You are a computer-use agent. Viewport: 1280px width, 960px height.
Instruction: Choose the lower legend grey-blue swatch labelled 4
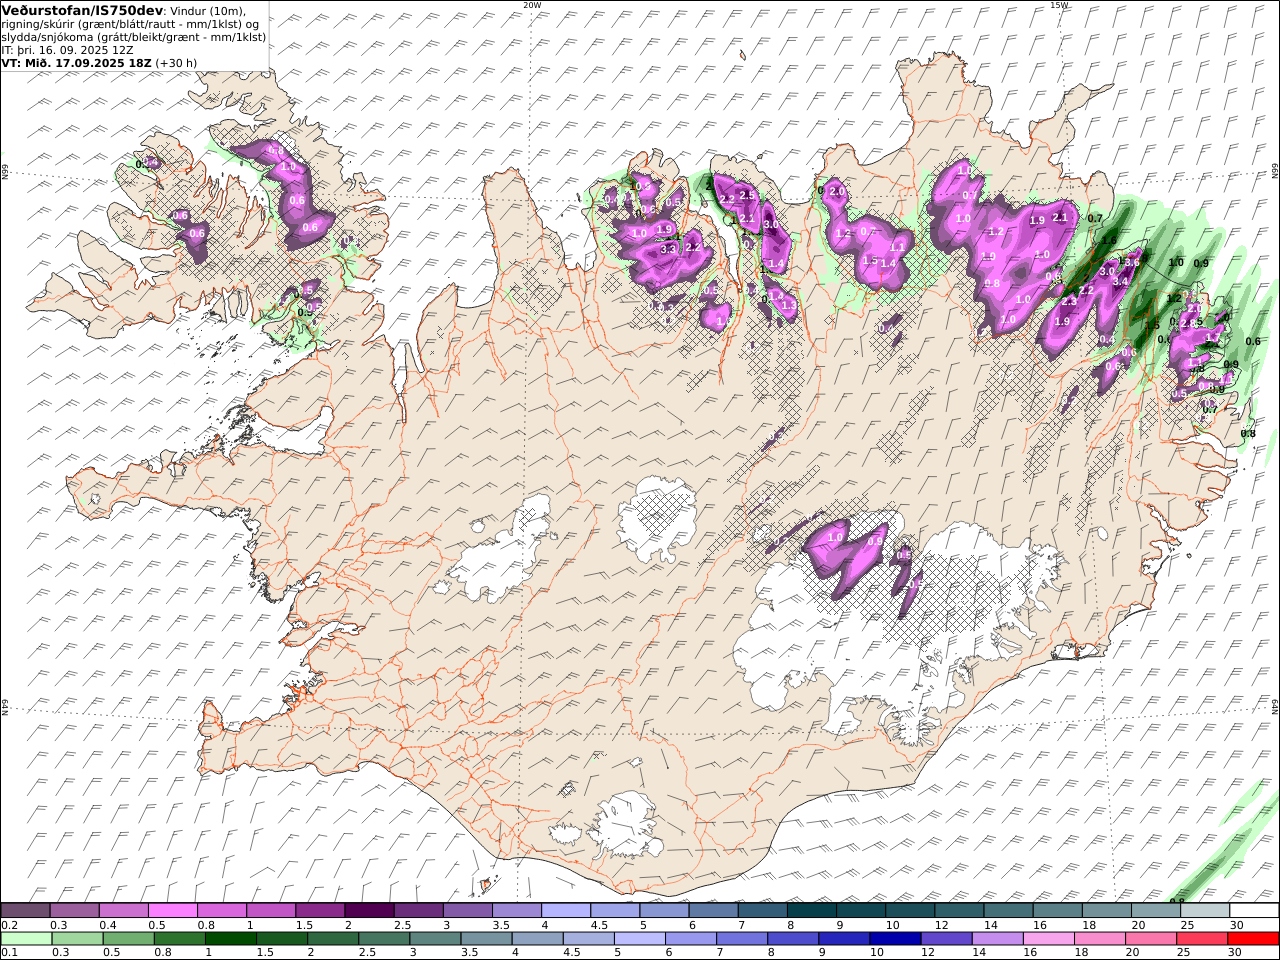tap(537, 939)
